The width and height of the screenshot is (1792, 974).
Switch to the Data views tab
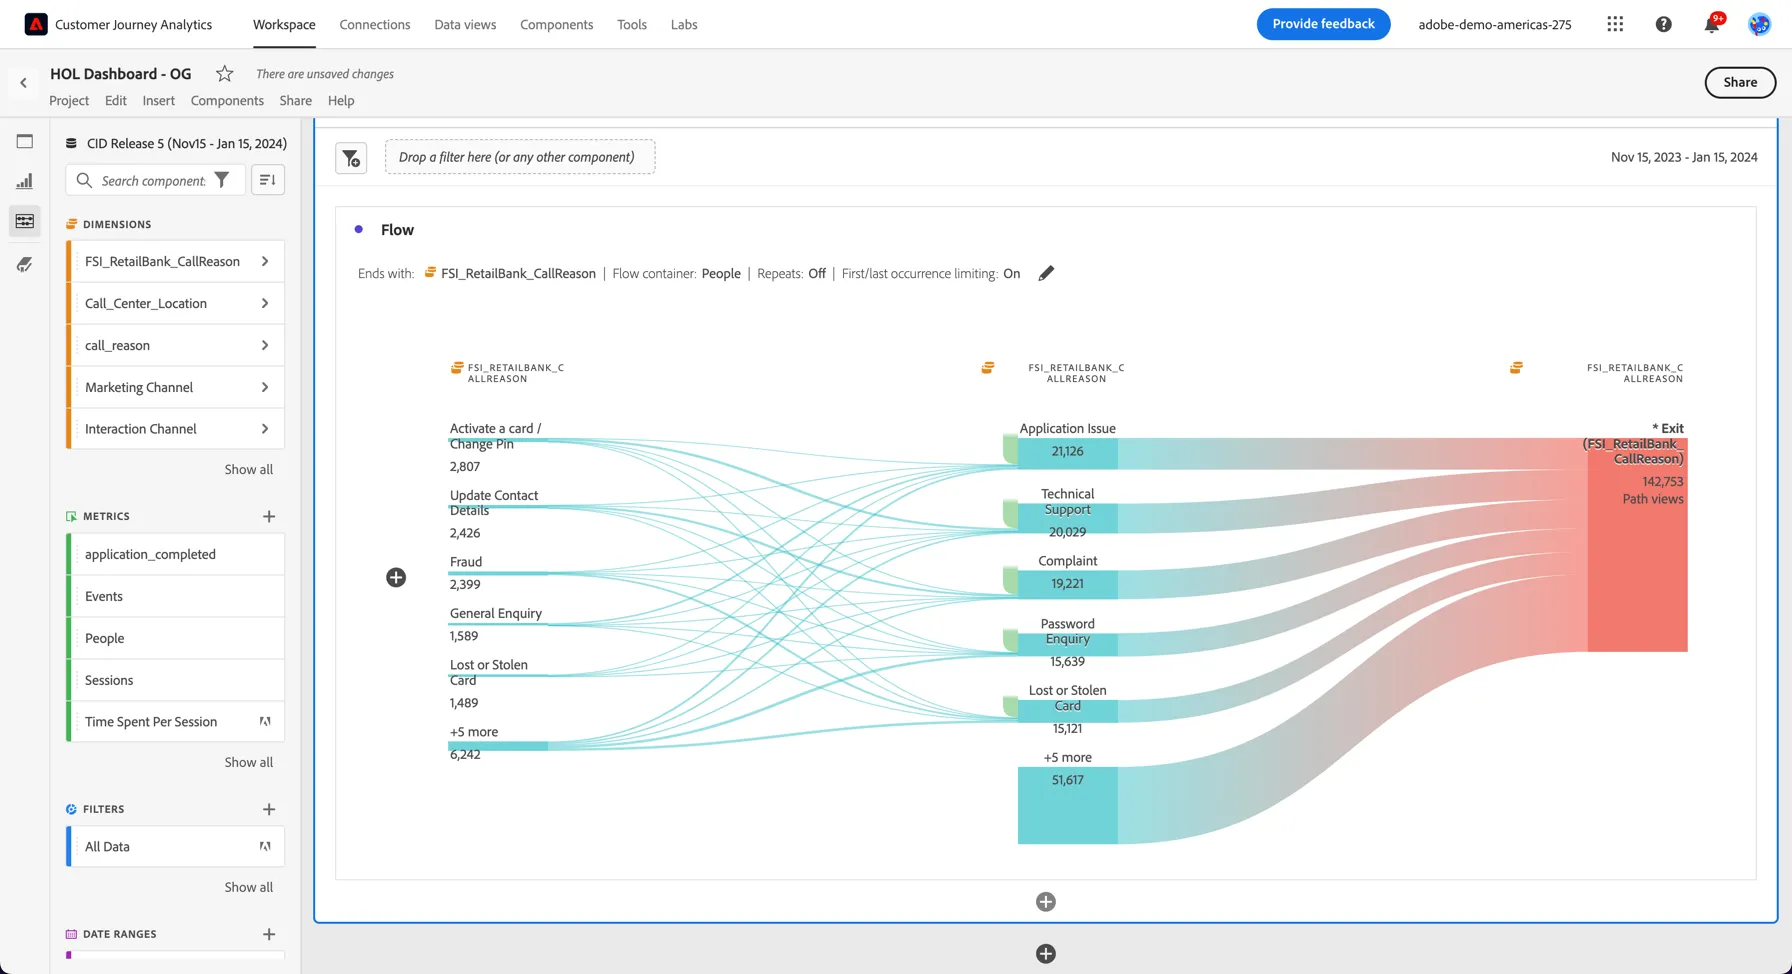click(x=465, y=24)
